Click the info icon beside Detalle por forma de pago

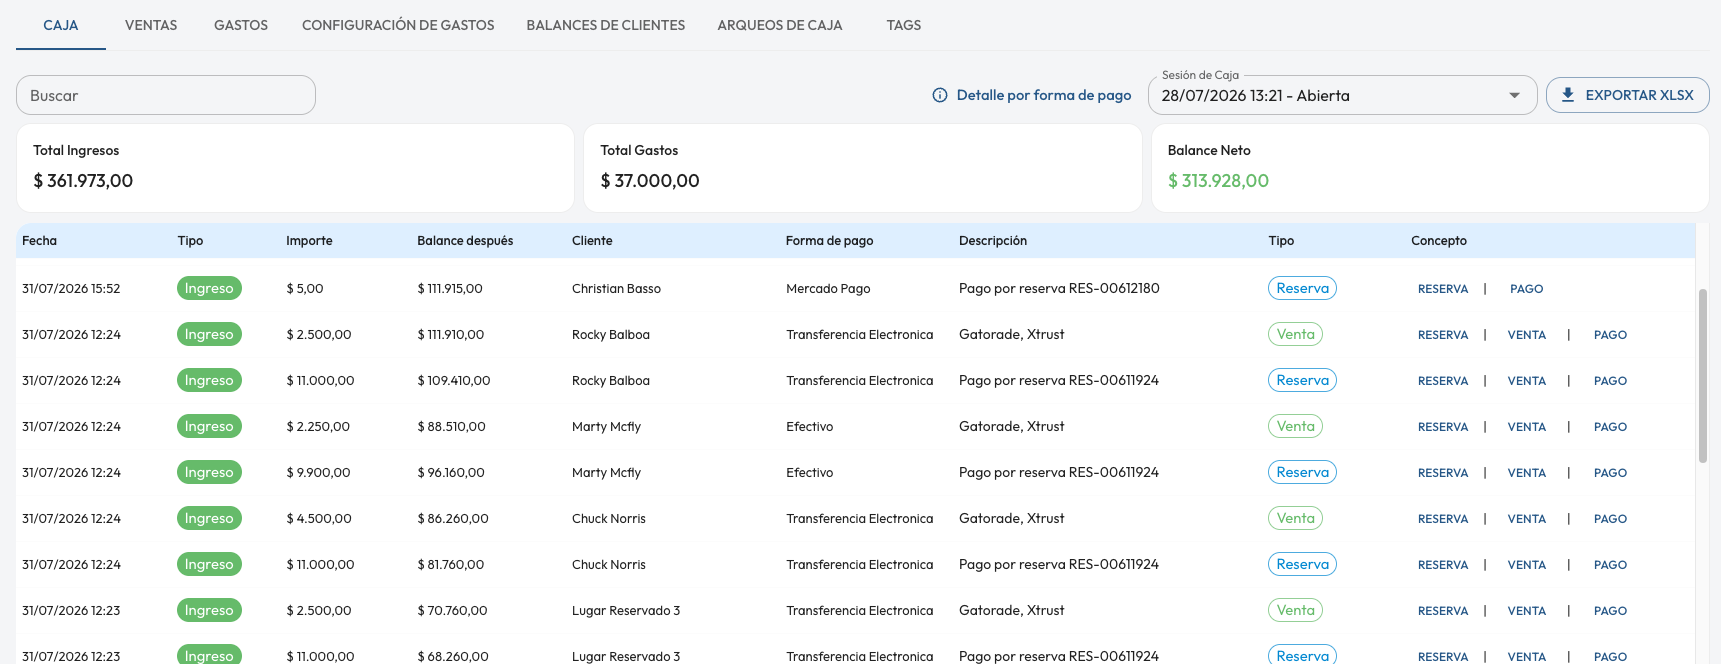tap(940, 95)
